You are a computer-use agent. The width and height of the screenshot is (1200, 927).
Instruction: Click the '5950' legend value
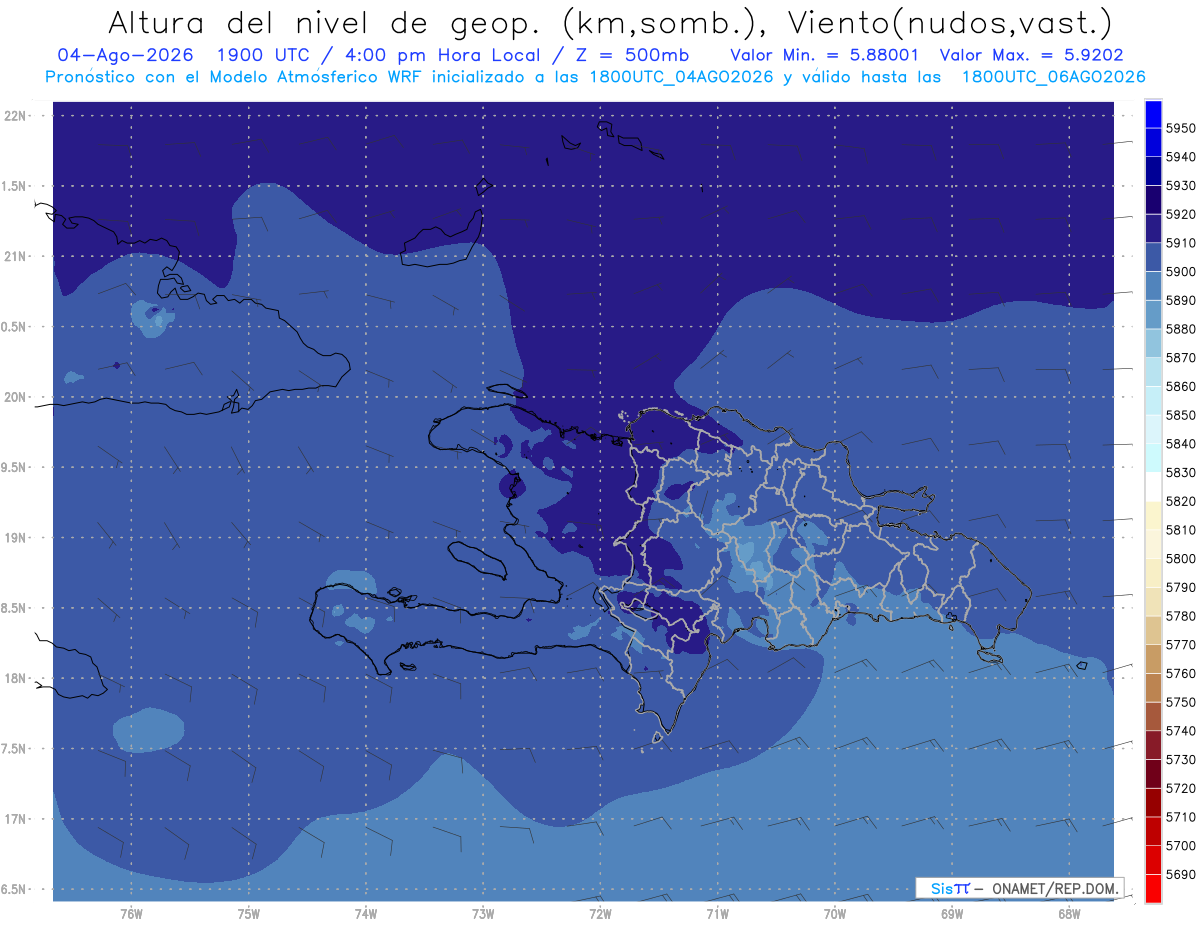point(1181,129)
